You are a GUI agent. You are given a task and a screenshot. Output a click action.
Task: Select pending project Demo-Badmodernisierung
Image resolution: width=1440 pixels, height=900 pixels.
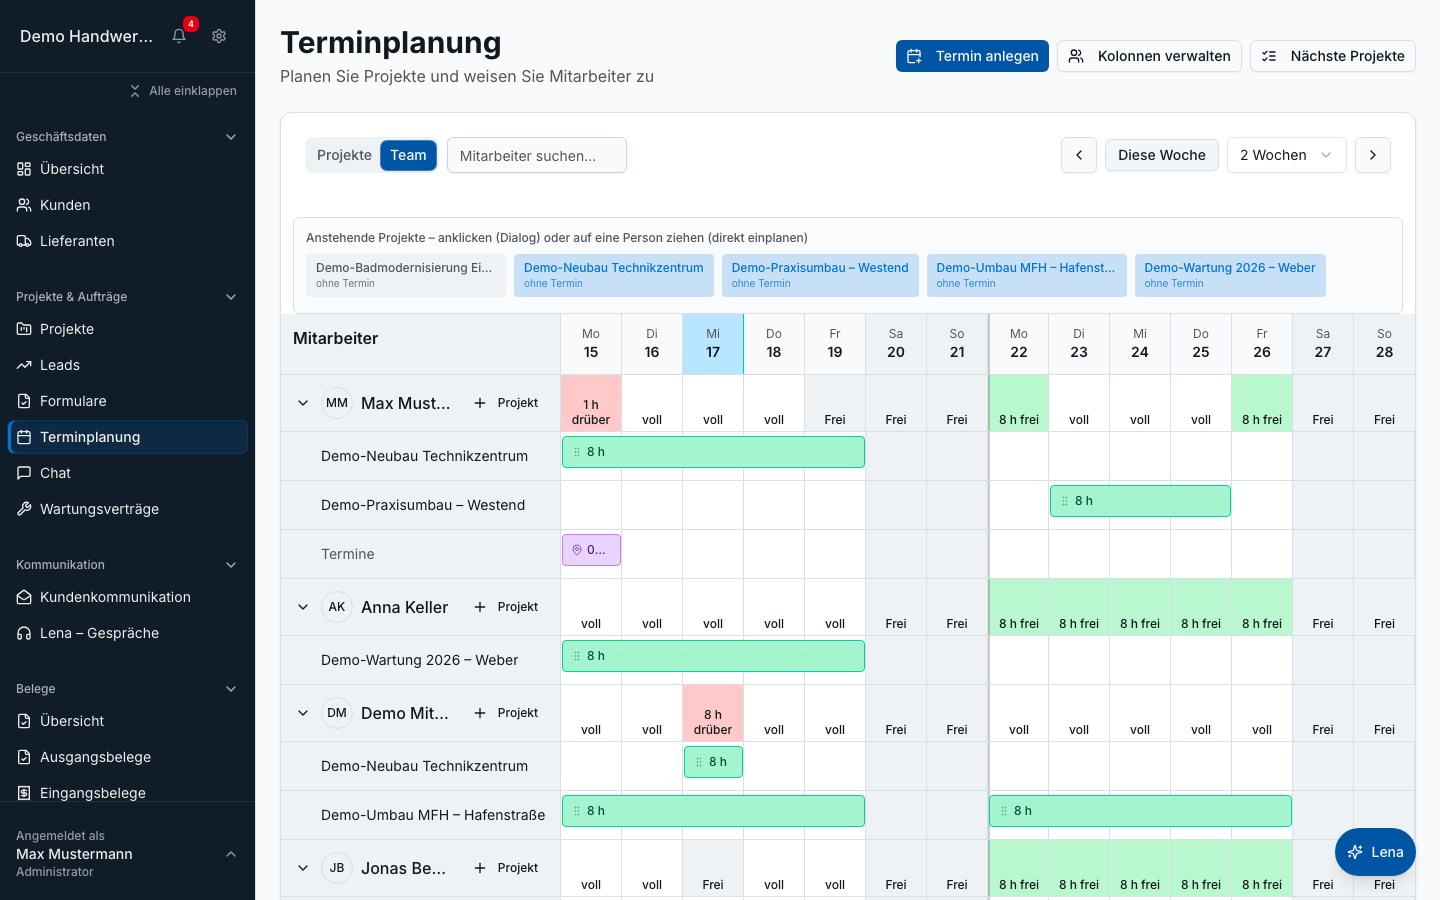[x=406, y=275]
